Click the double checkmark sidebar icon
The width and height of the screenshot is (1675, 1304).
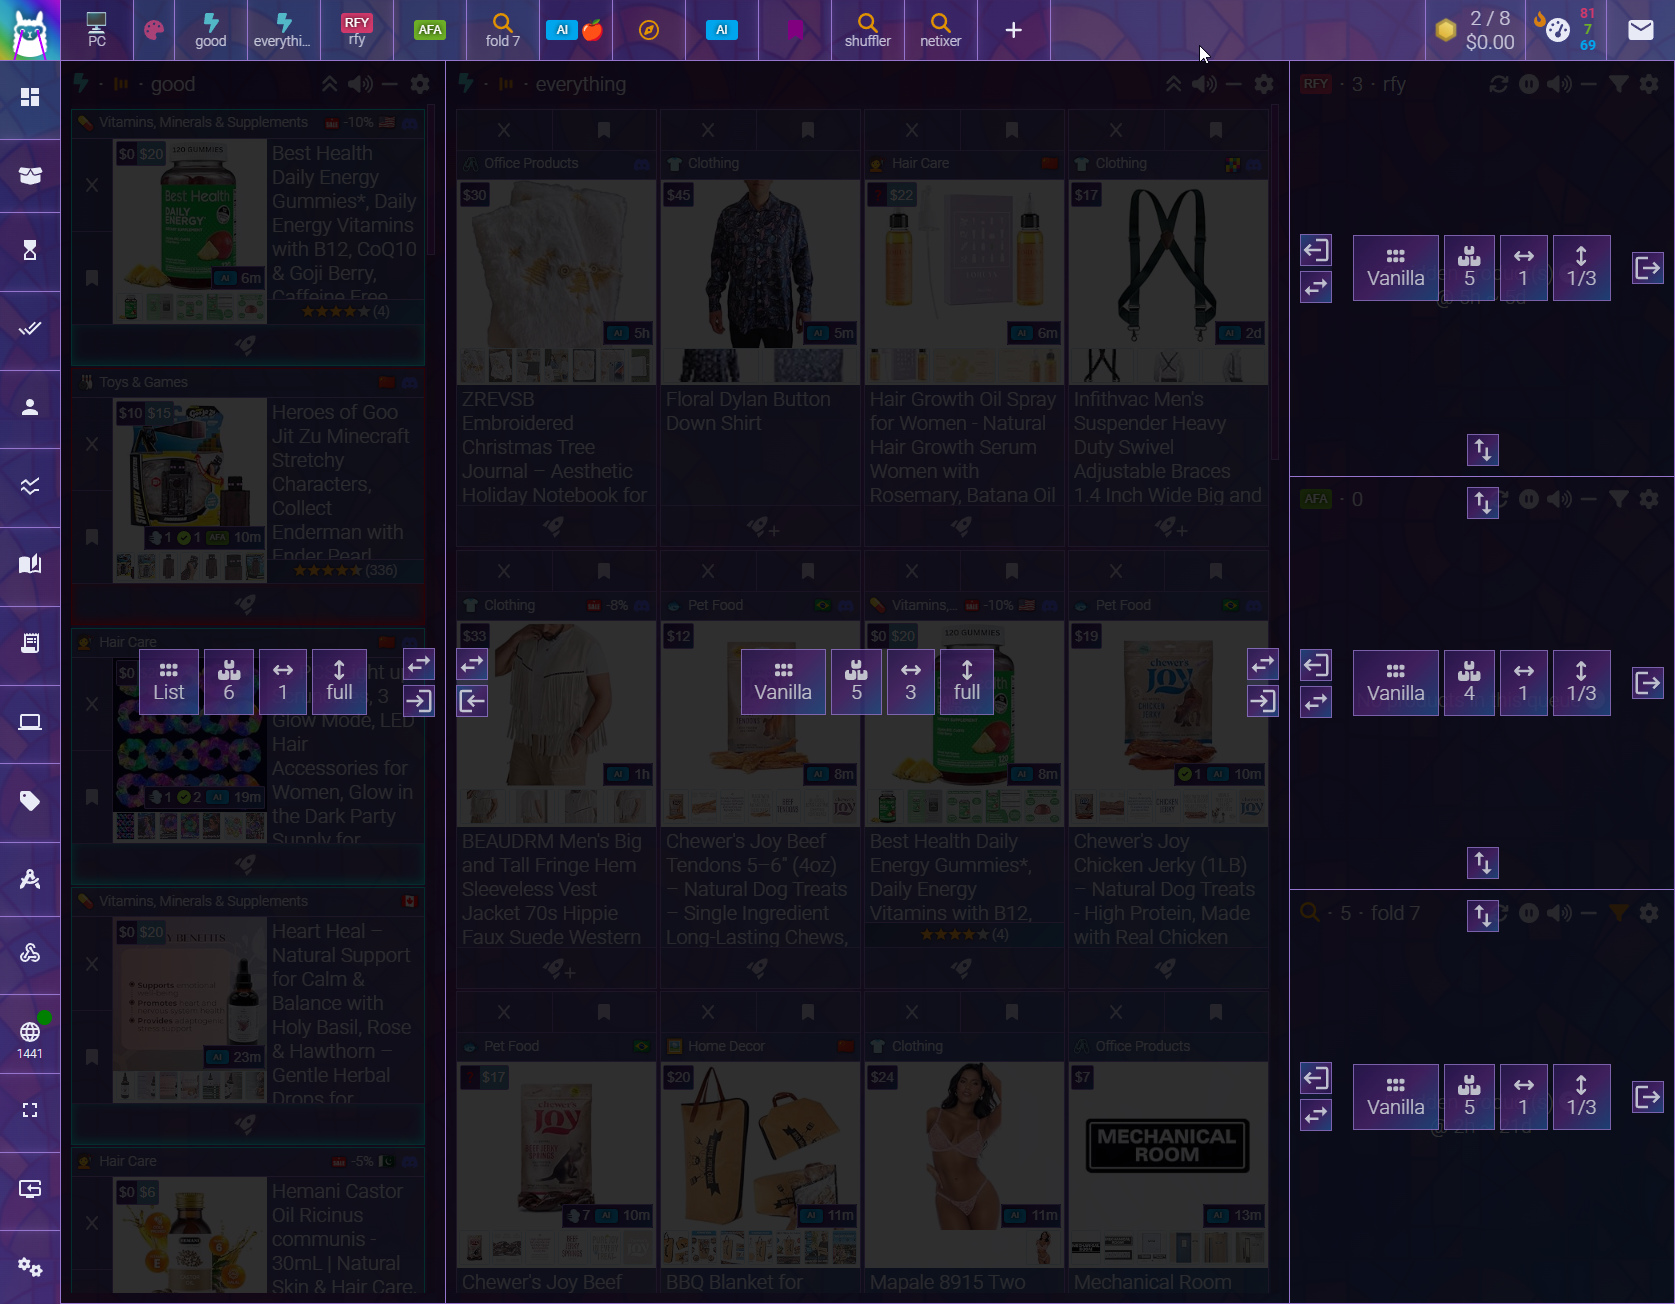pyautogui.click(x=30, y=328)
